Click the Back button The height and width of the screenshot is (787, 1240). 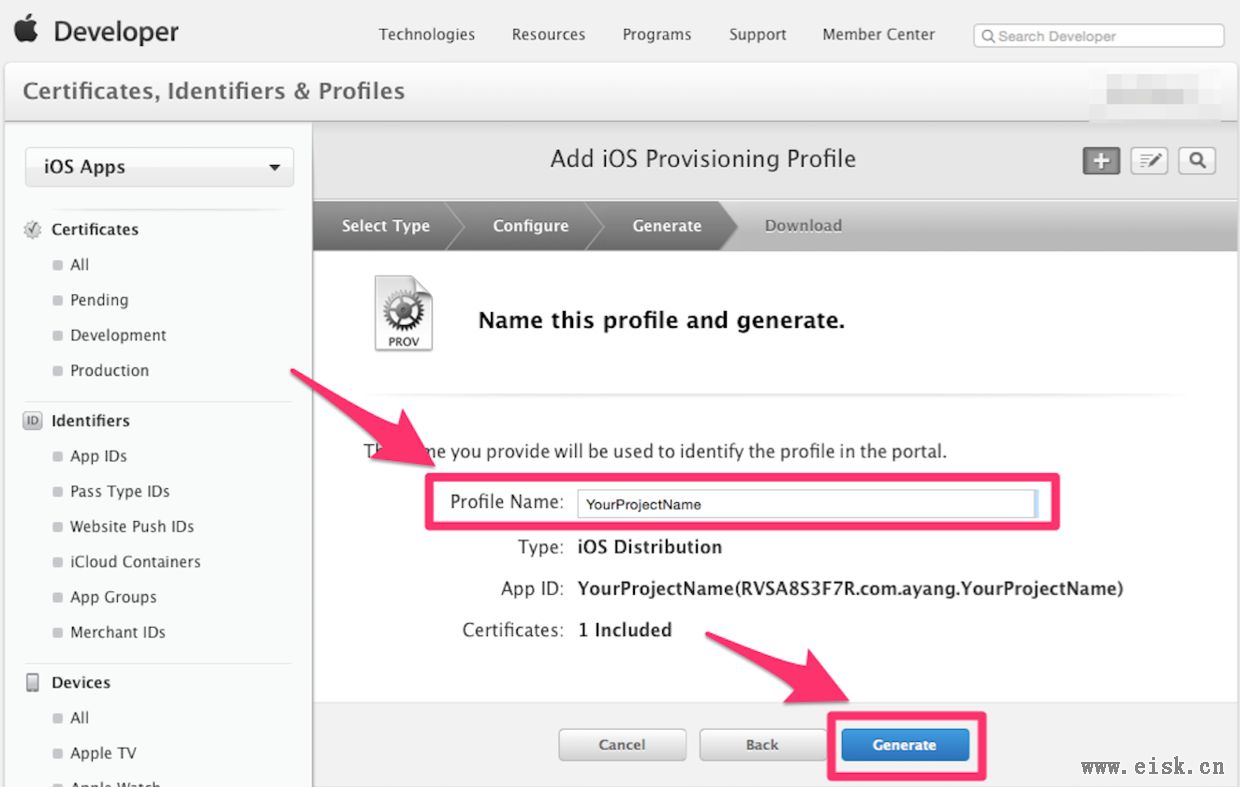[x=762, y=745]
